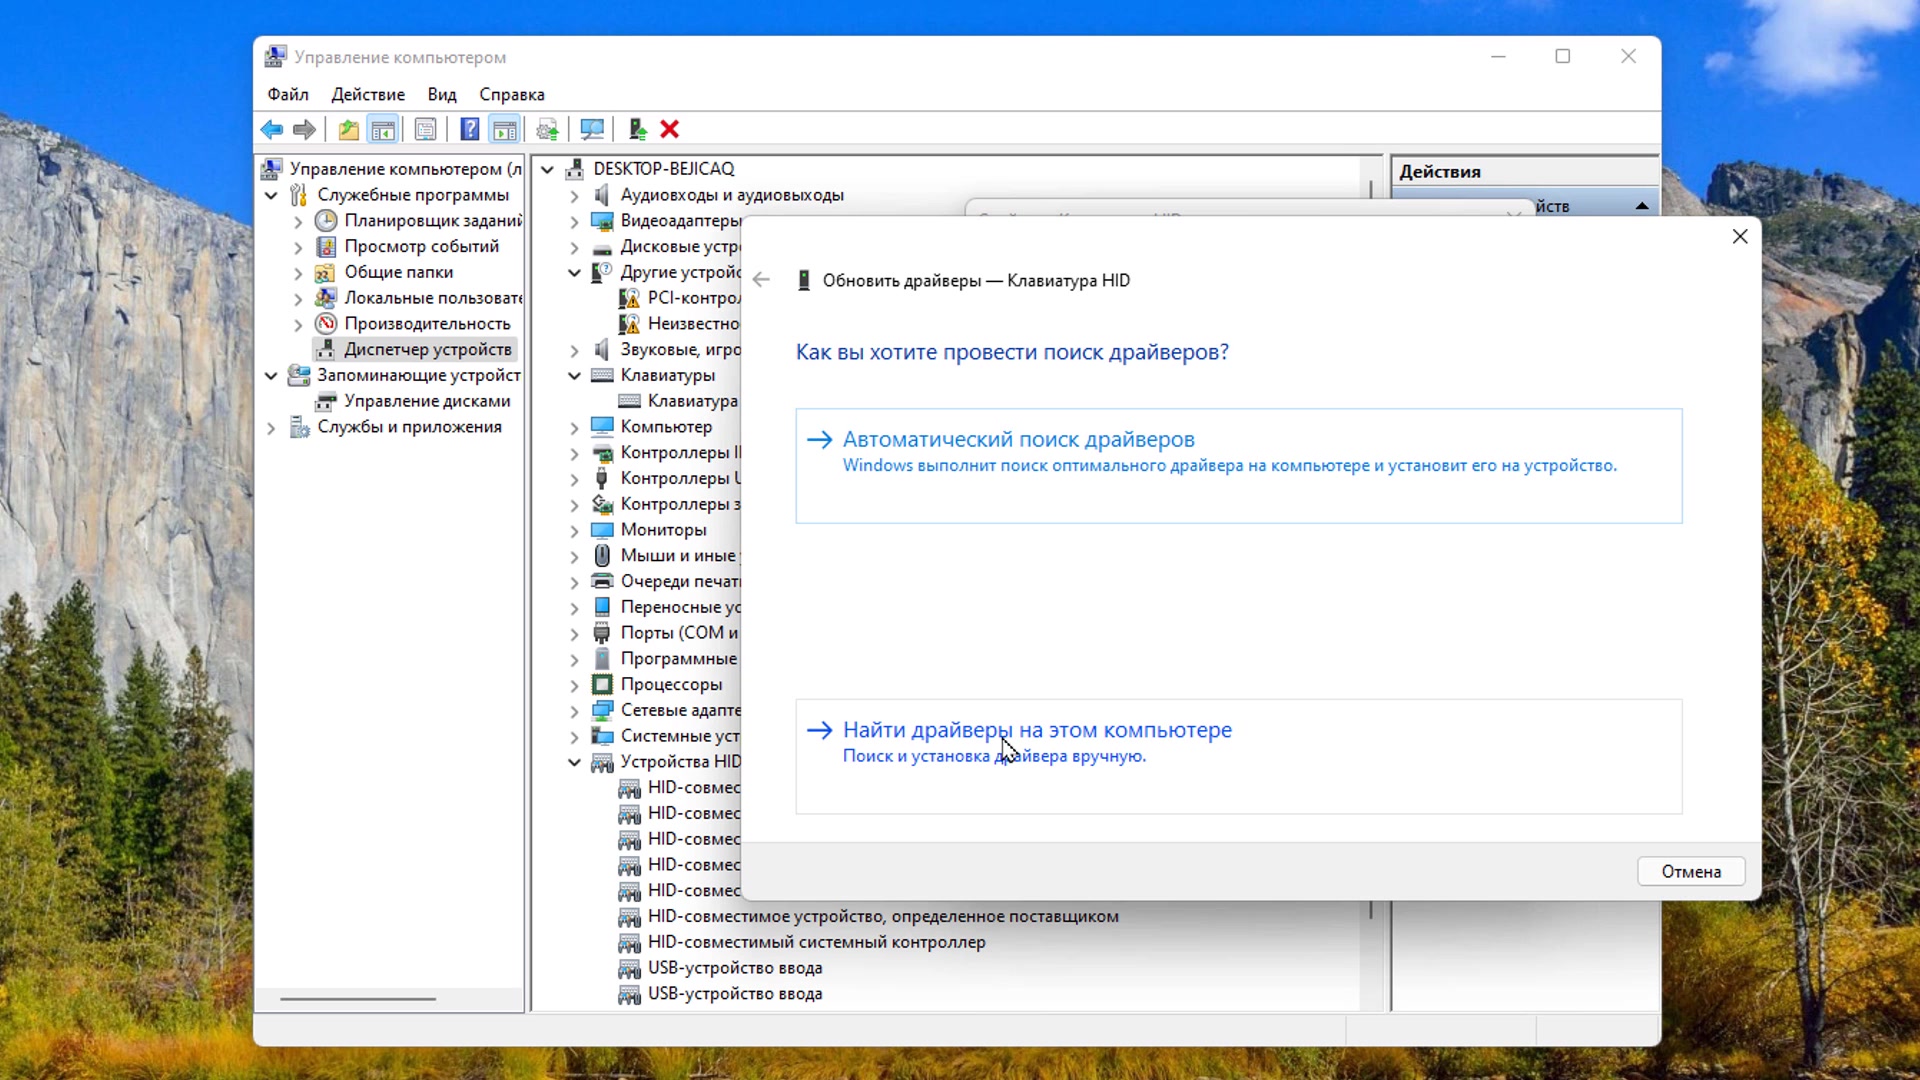Select Управление дисками option
Viewport: 1920px width, 1080px height.
coord(425,400)
